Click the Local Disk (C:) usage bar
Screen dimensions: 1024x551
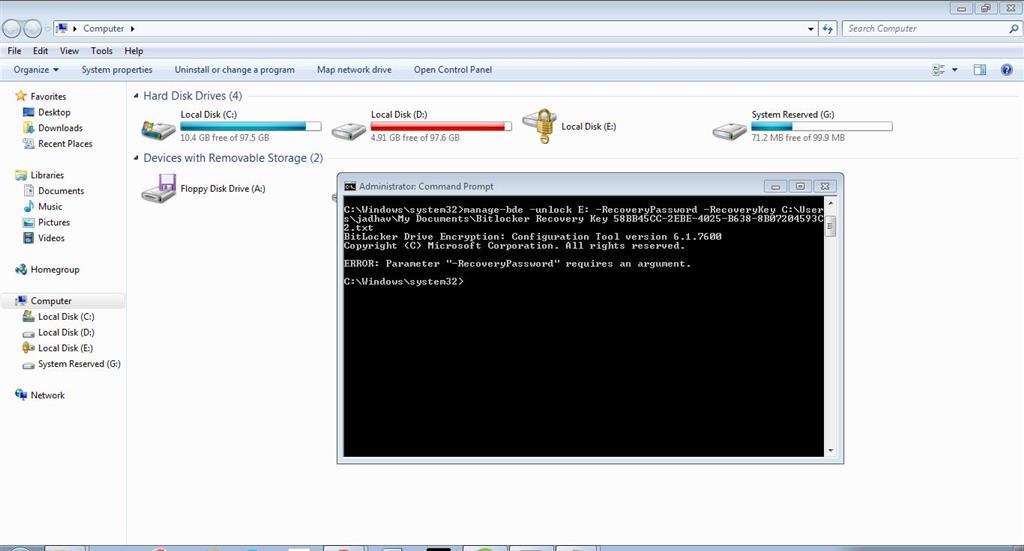(x=251, y=126)
